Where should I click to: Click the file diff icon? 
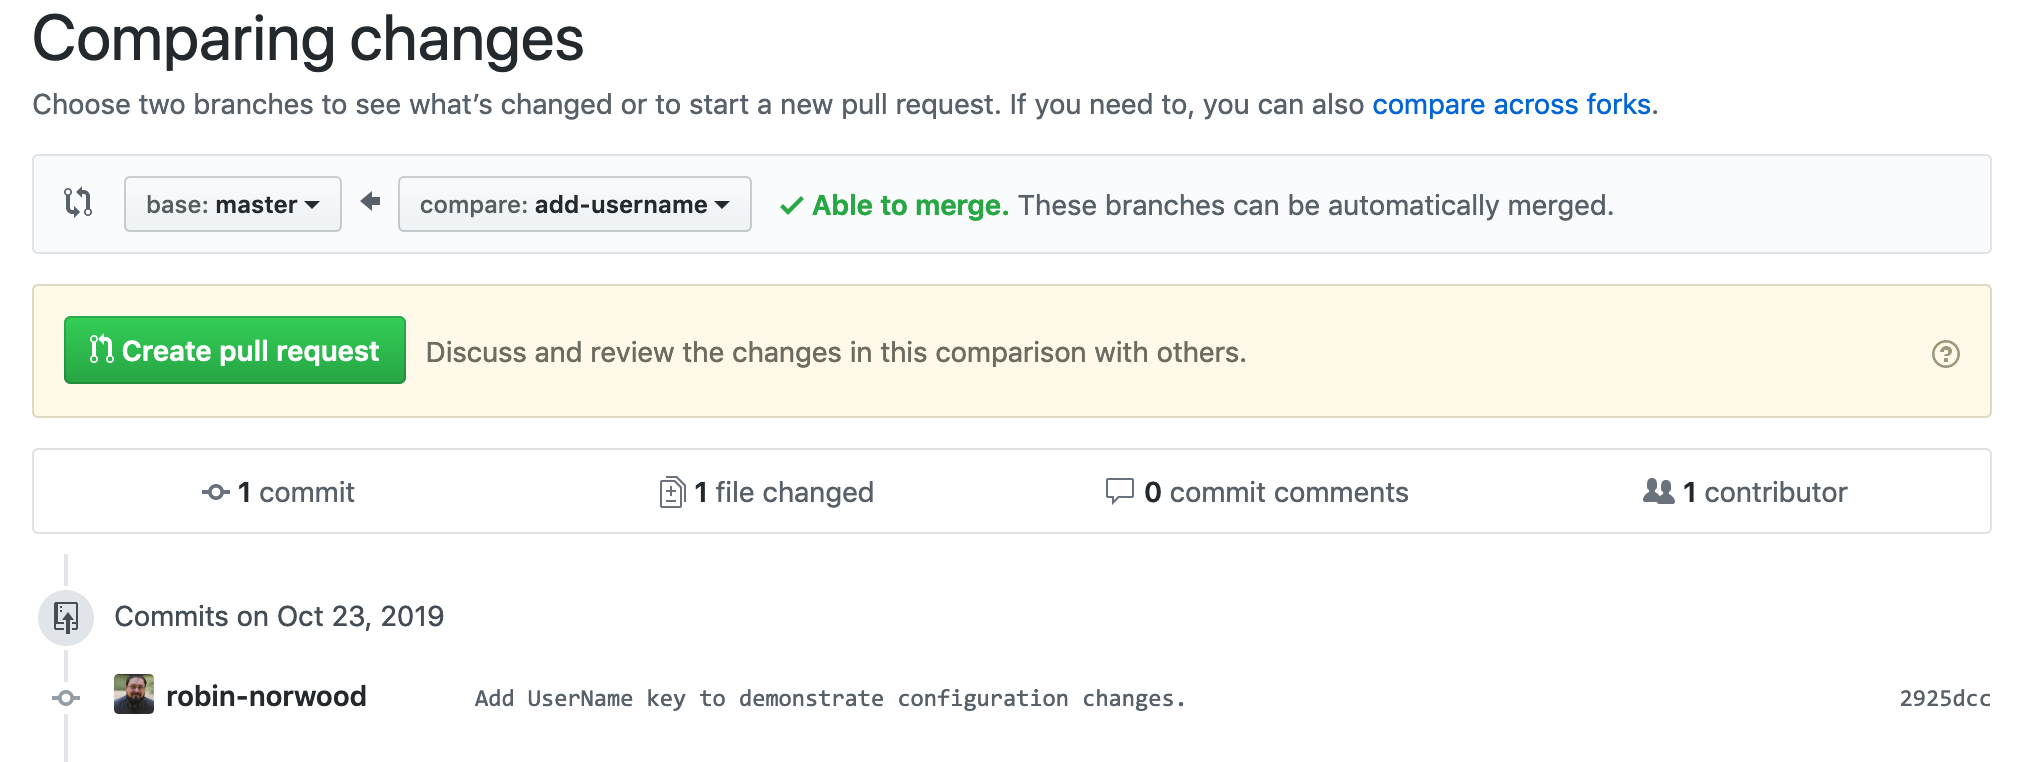[672, 492]
